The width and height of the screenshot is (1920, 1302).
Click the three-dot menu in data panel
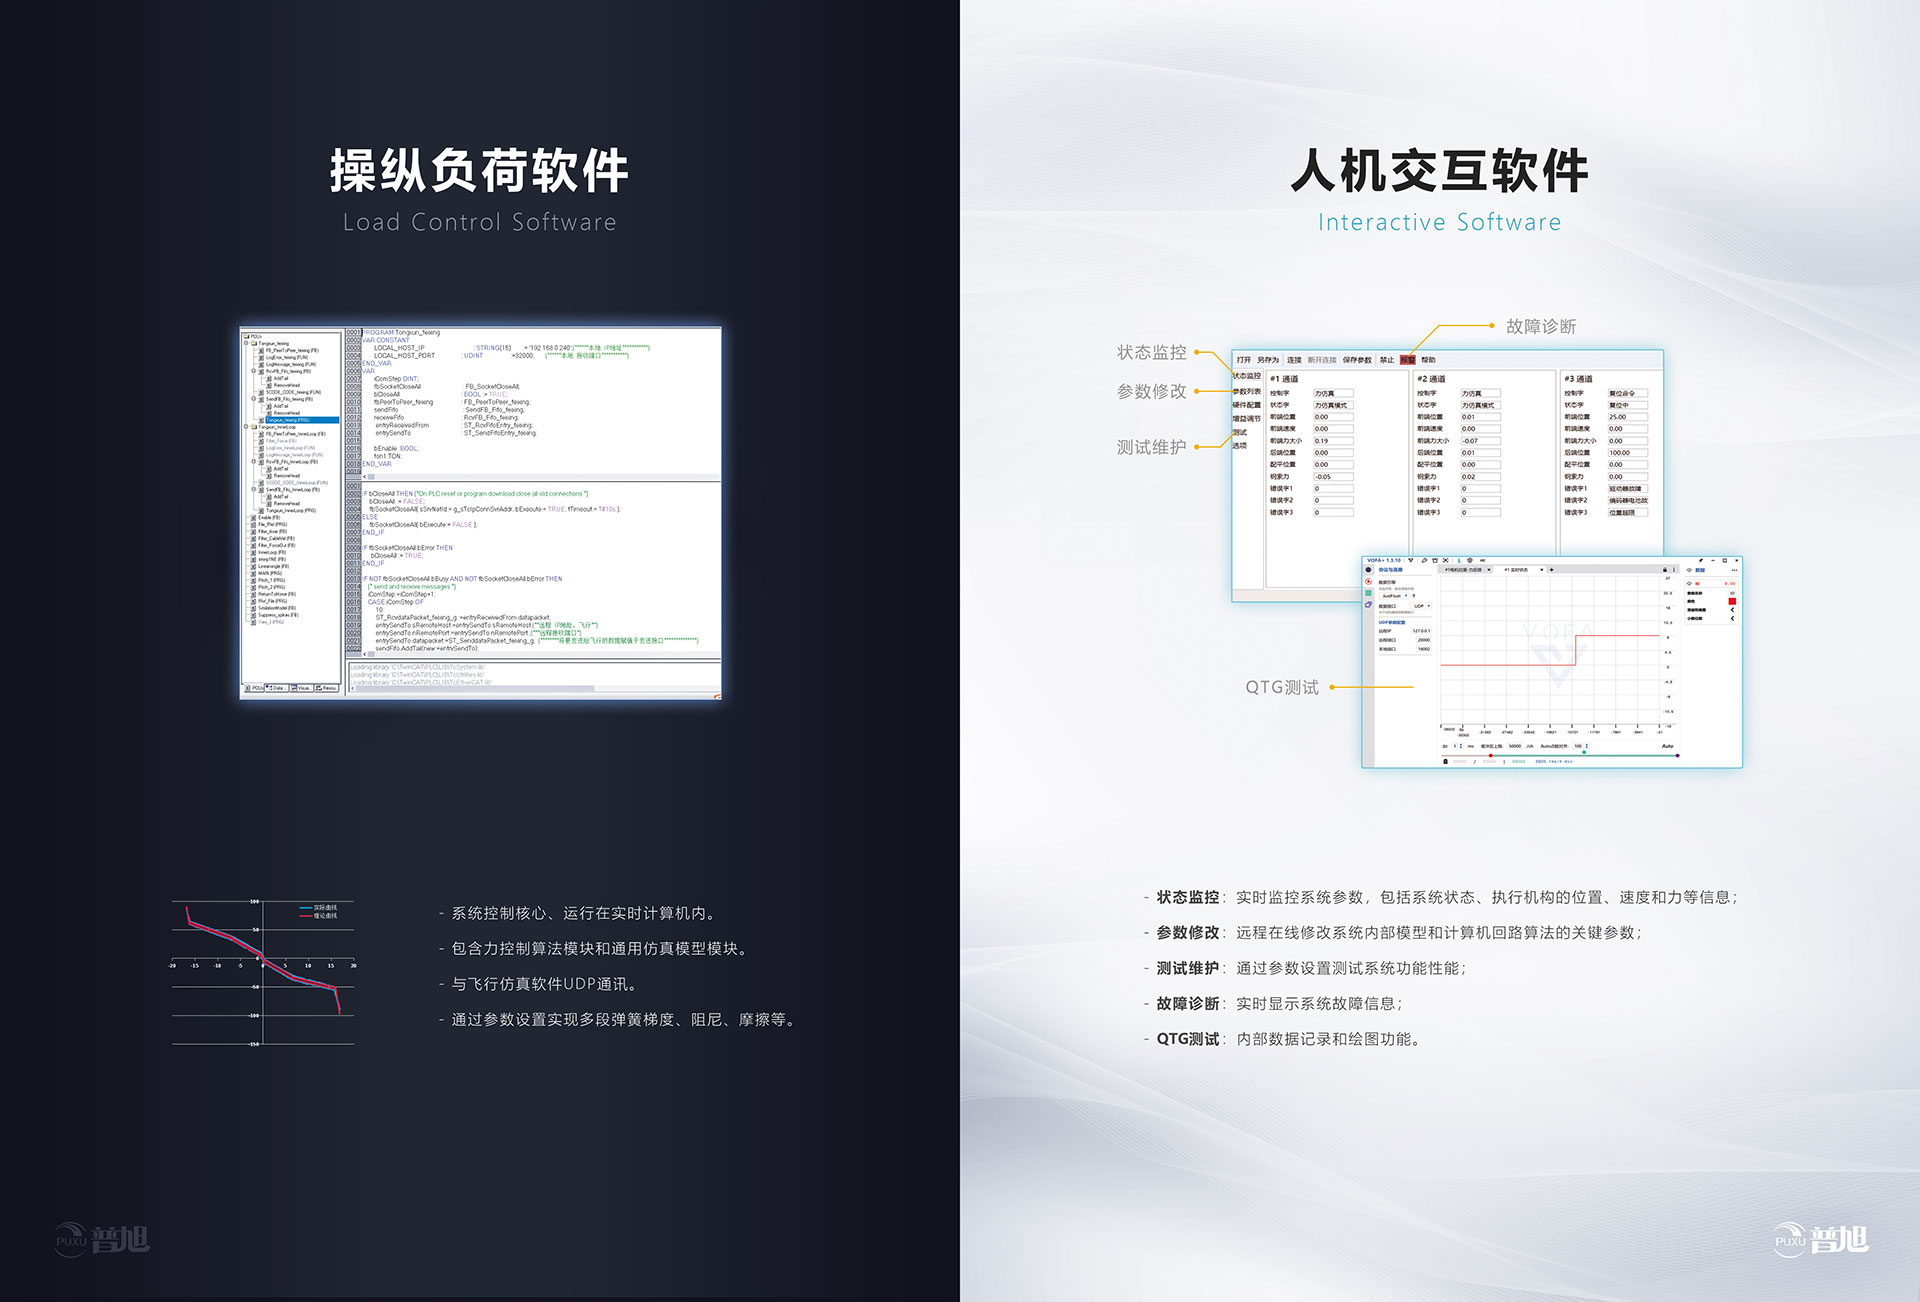[x=1734, y=570]
